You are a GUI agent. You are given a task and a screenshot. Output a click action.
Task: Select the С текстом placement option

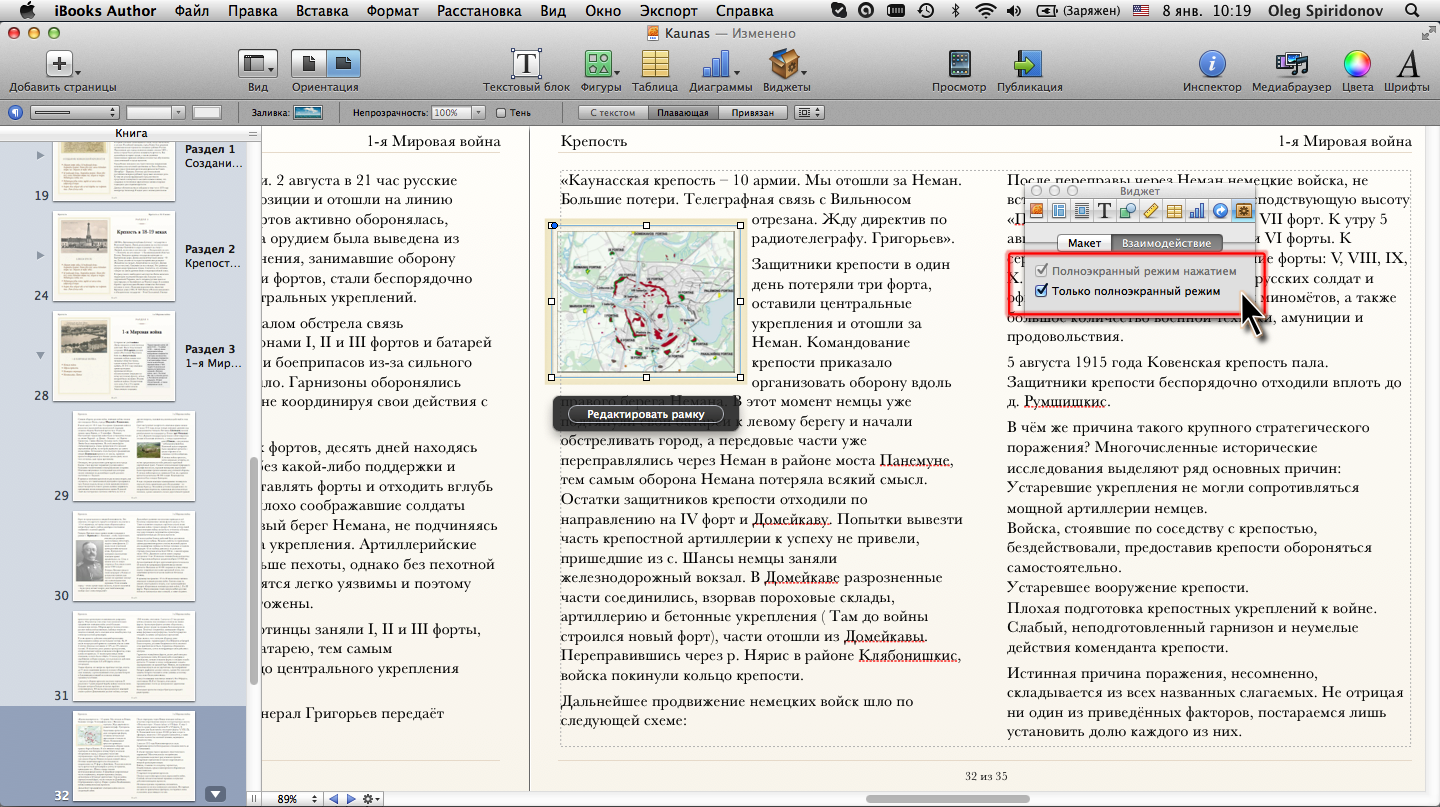pyautogui.click(x=612, y=113)
